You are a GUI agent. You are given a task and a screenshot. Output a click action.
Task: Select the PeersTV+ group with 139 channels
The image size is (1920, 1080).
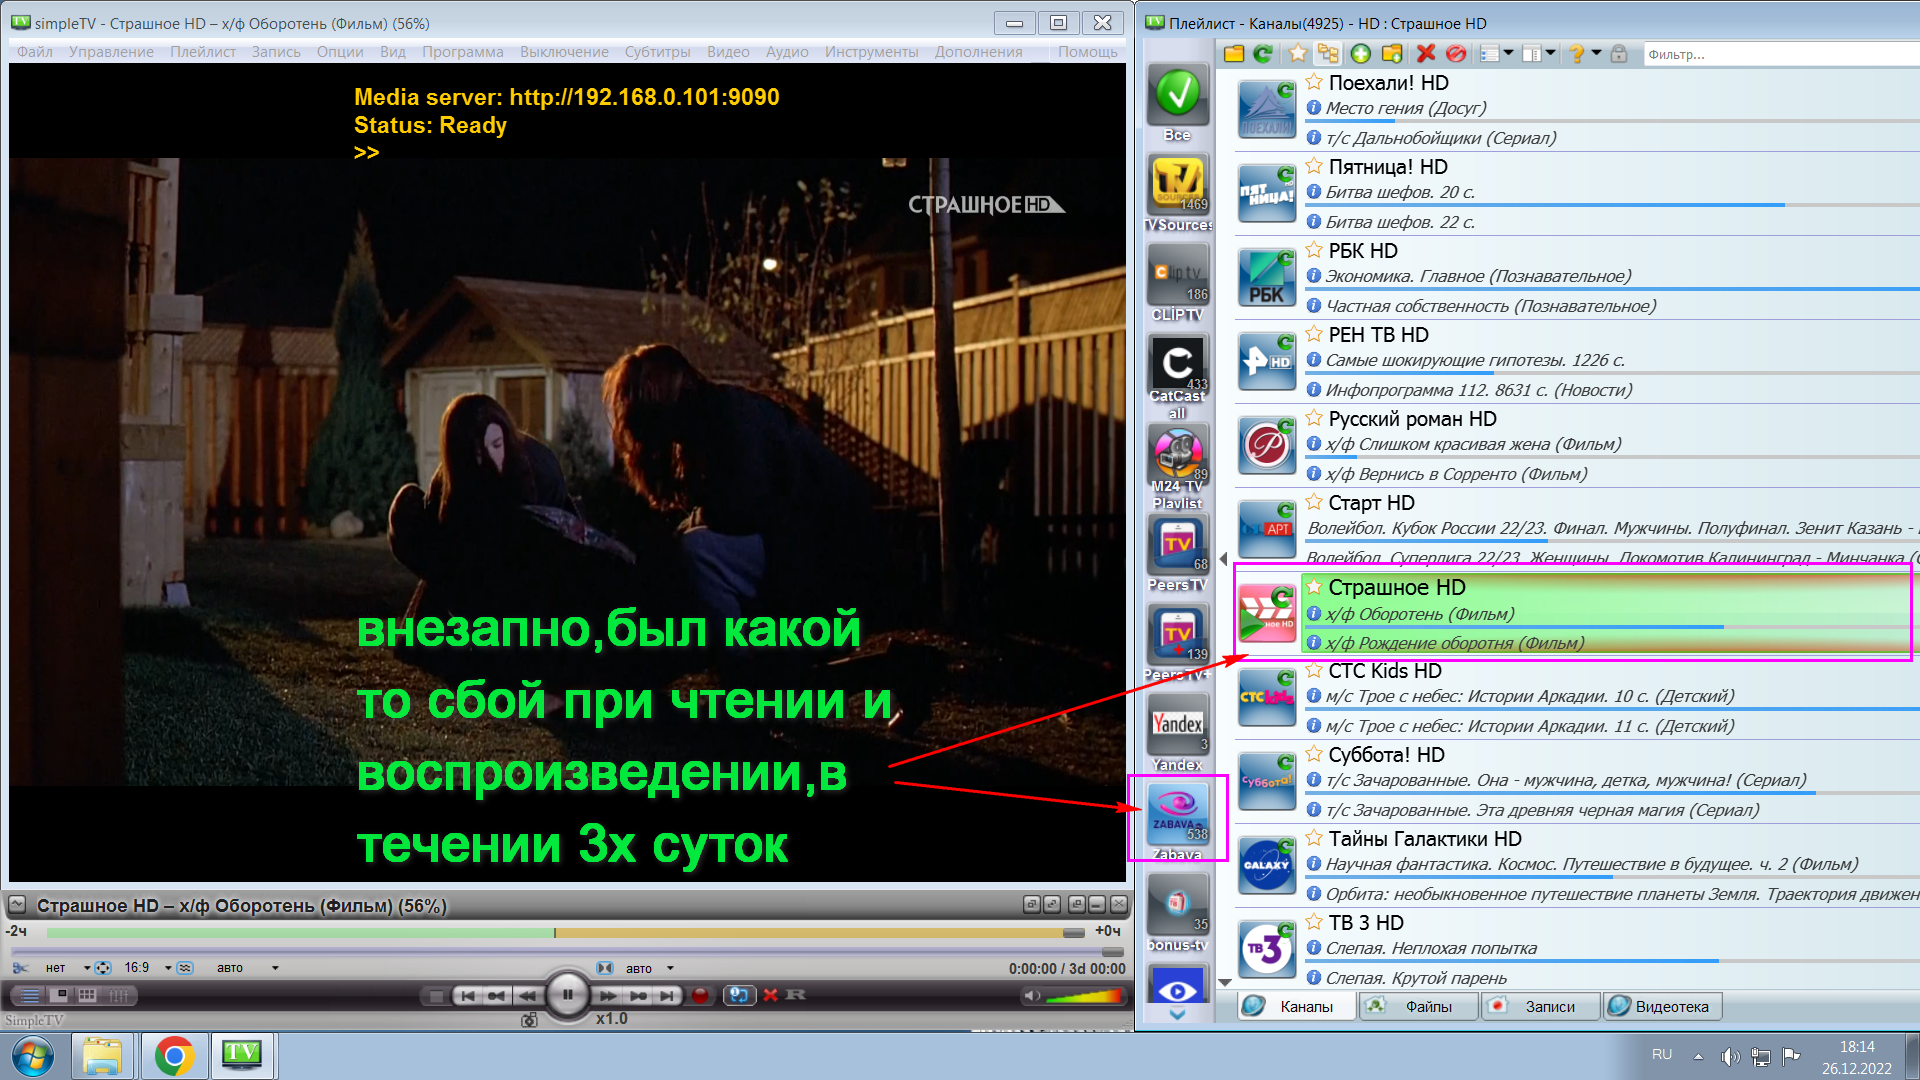point(1177,643)
